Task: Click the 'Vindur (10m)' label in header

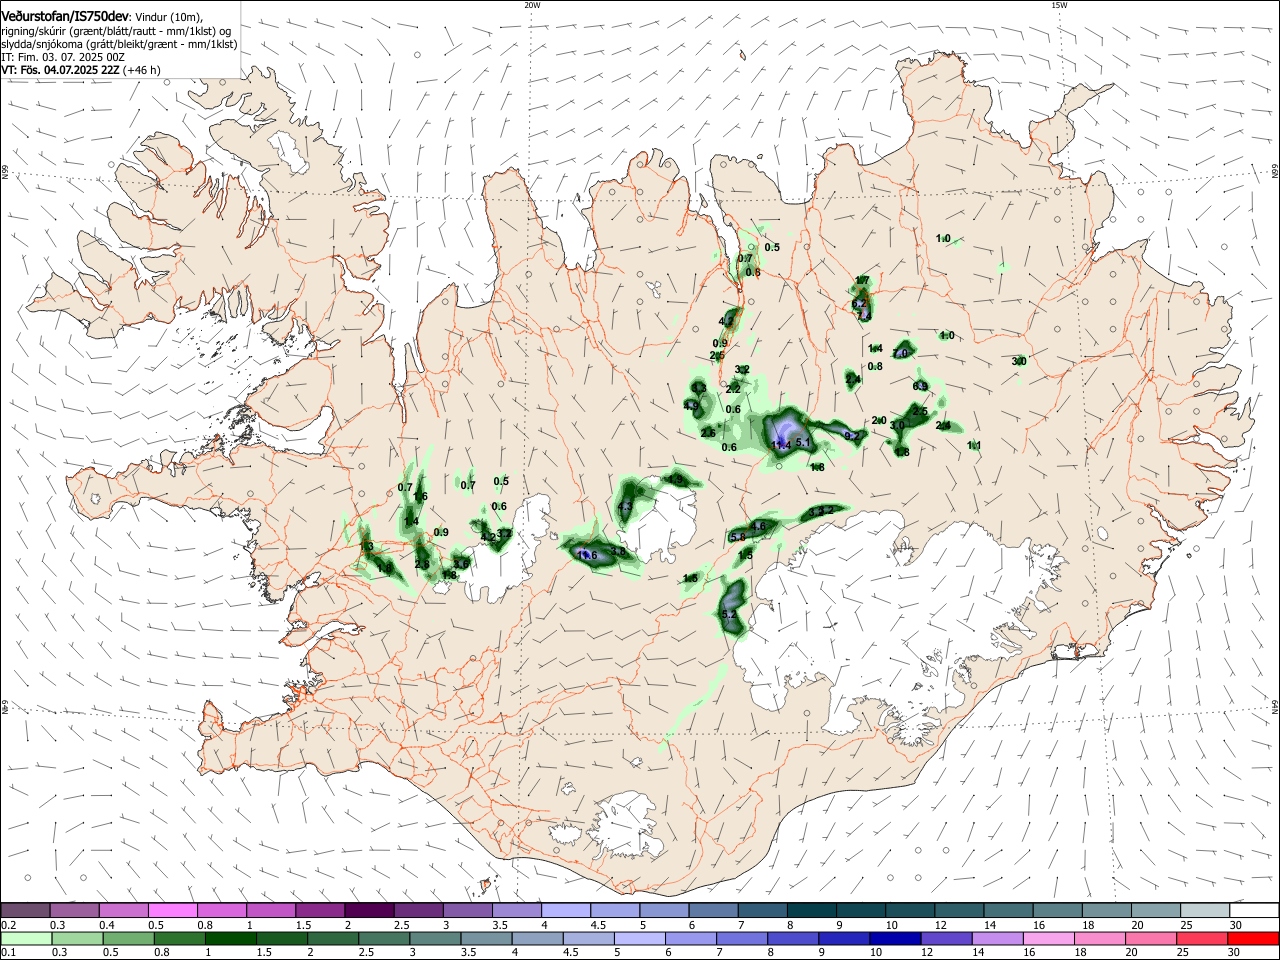Action: (x=169, y=17)
